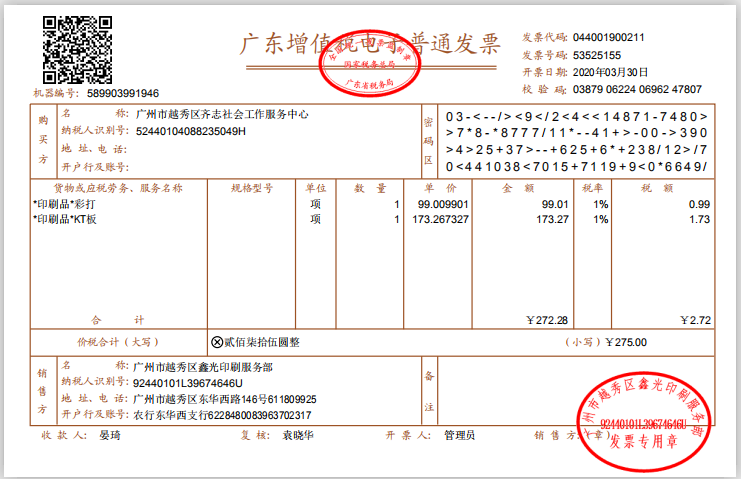Select invoice number 53525155
The height and width of the screenshot is (479, 741).
pyautogui.click(x=596, y=55)
